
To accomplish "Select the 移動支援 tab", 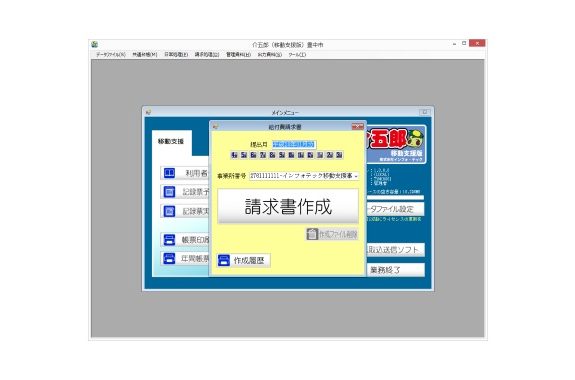I will [x=171, y=142].
